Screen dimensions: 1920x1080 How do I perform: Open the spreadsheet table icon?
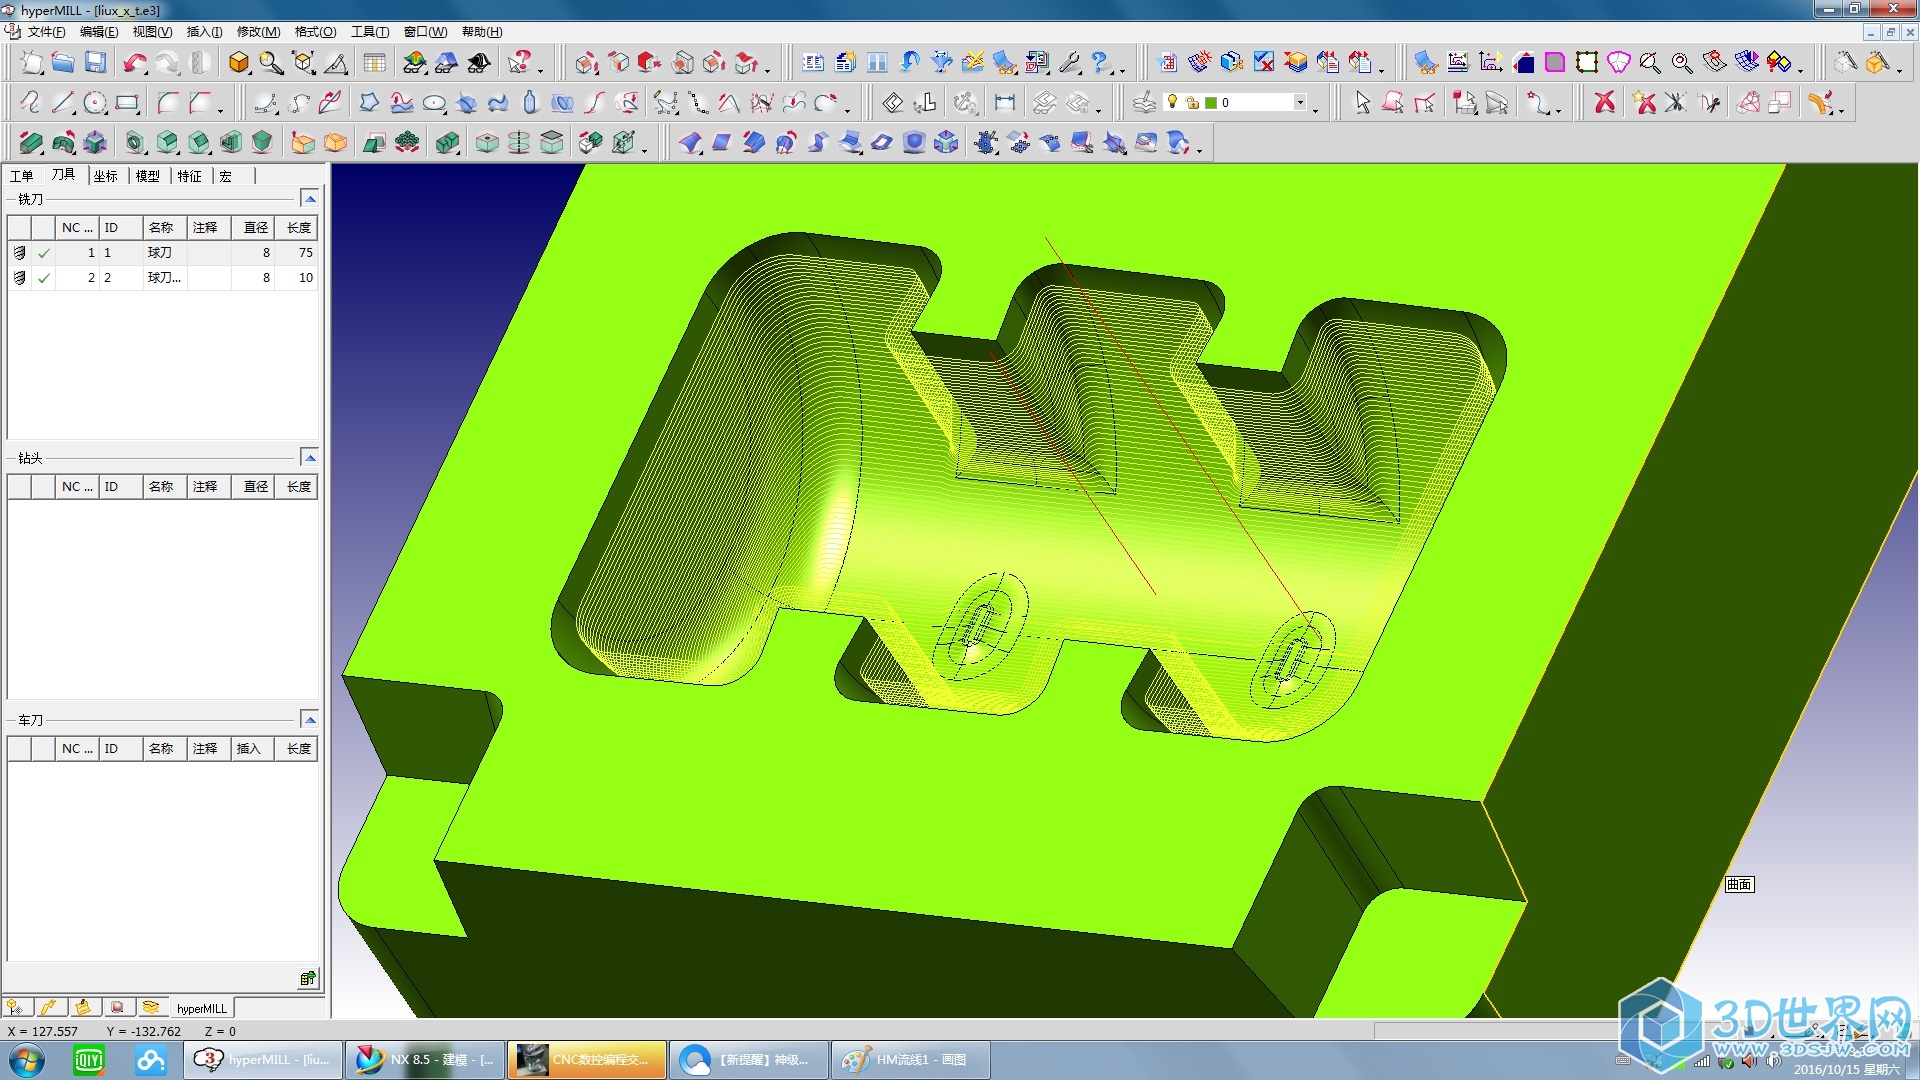click(375, 63)
